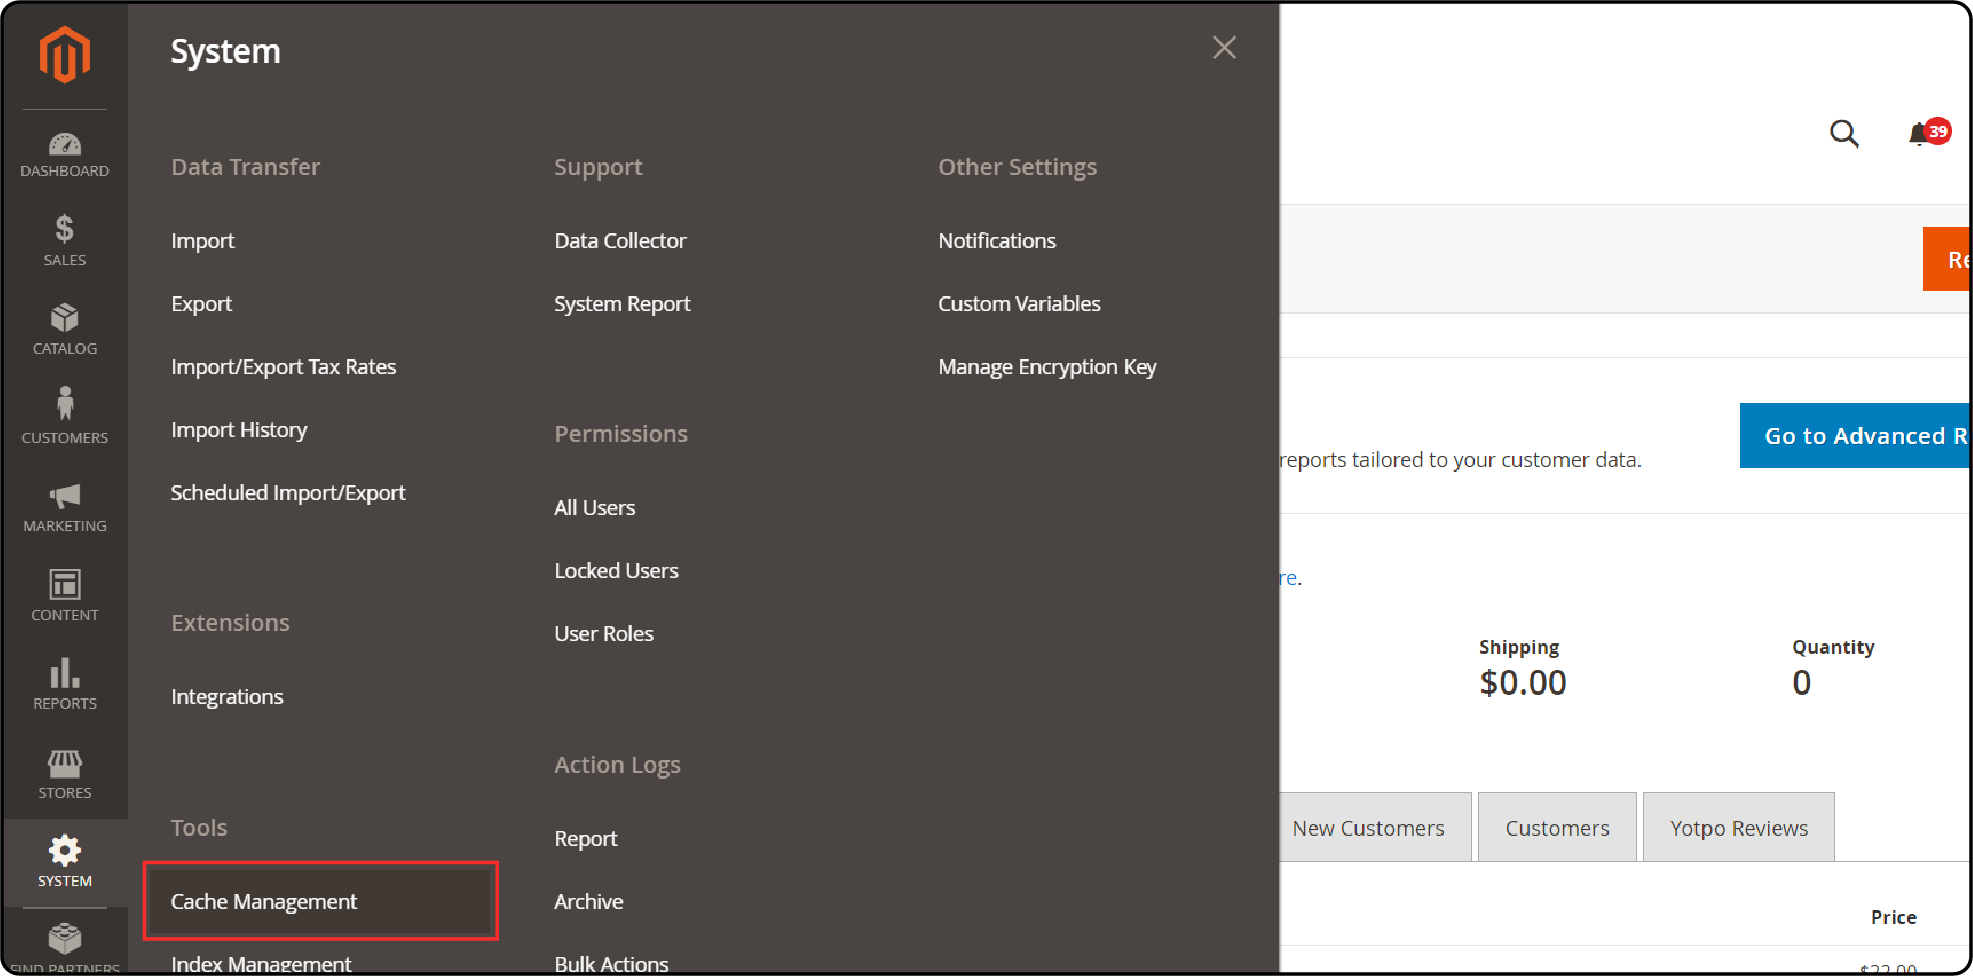The image size is (1973, 976).
Task: Open Import under Data Transfer
Action: pyautogui.click(x=203, y=241)
